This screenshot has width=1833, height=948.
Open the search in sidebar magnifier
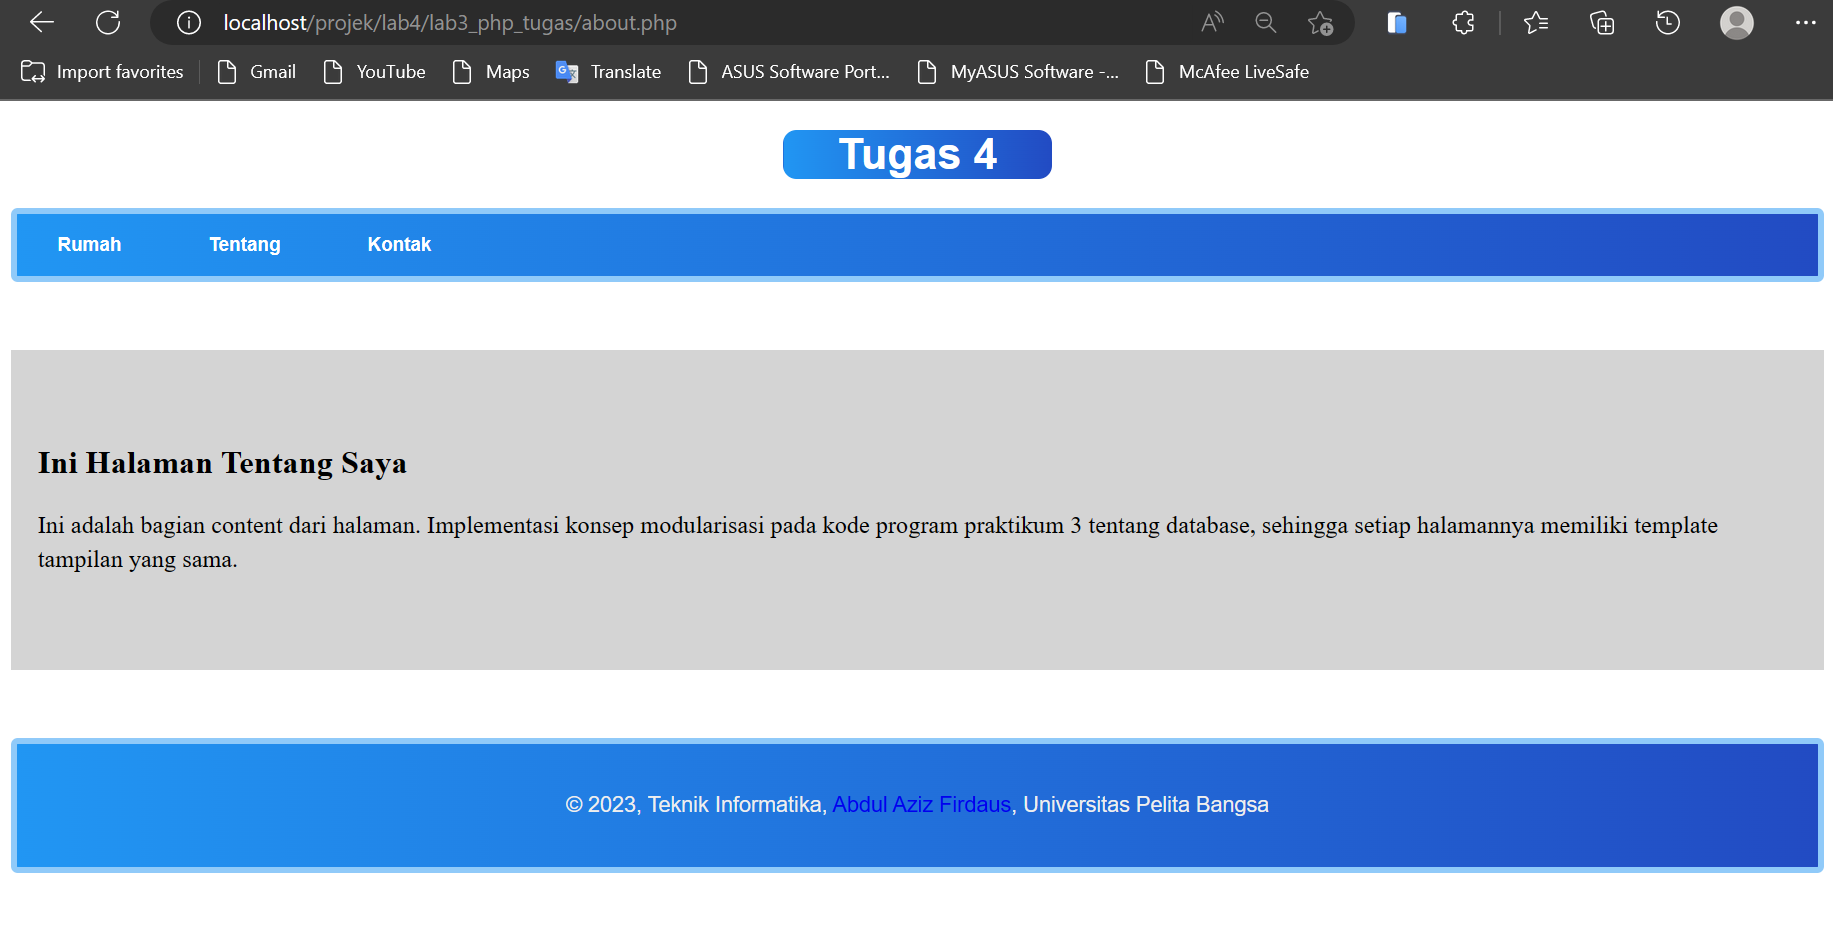1265,22
